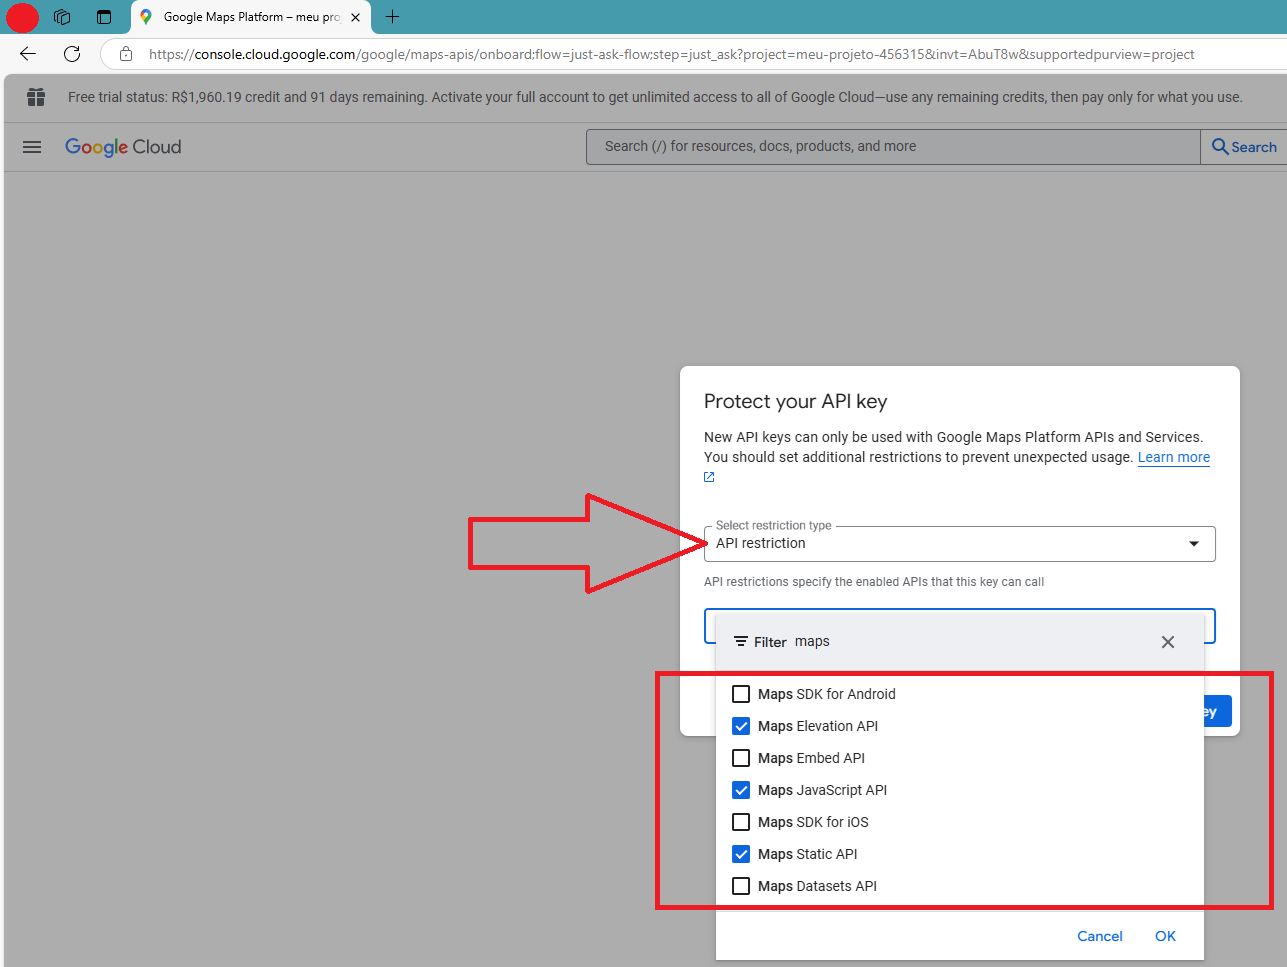Image resolution: width=1287 pixels, height=967 pixels.
Task: Click the gift icon in the trial banner
Action: [x=36, y=97]
